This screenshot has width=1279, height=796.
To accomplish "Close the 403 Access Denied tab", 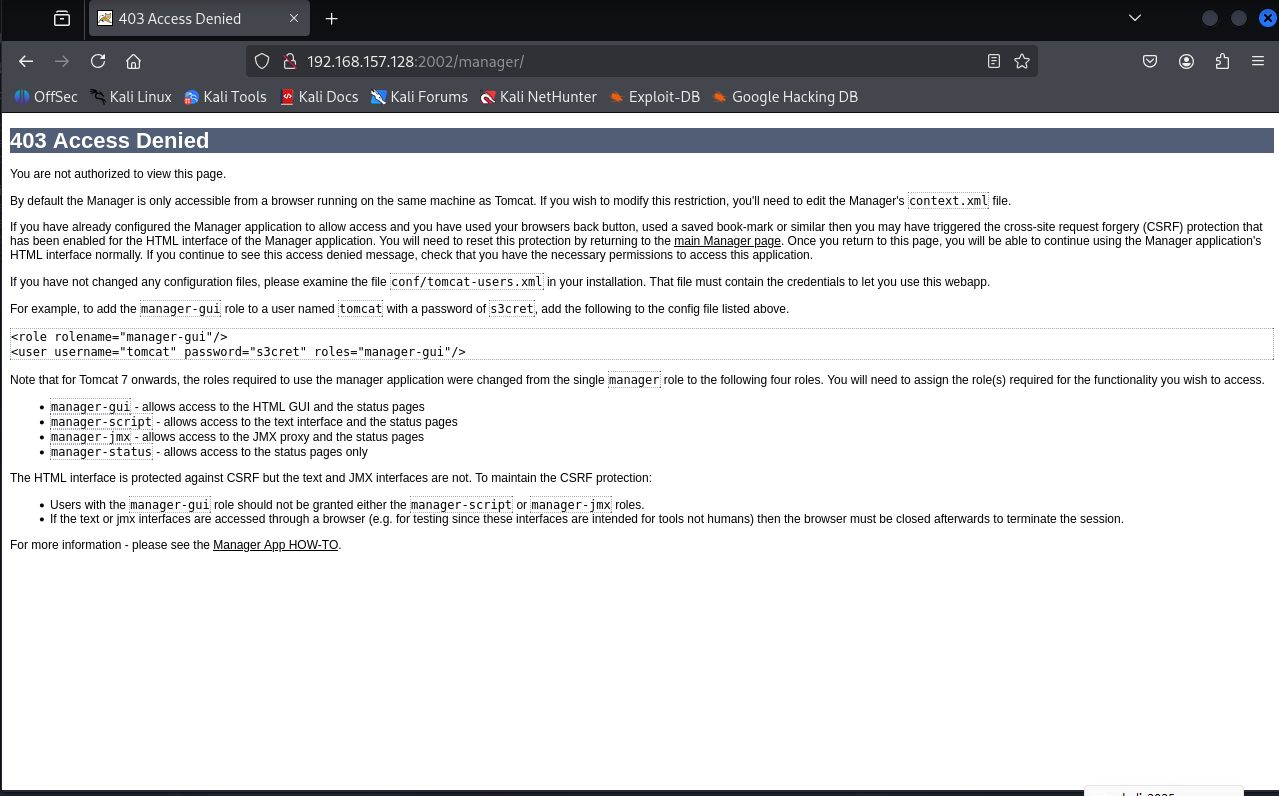I will (x=294, y=18).
